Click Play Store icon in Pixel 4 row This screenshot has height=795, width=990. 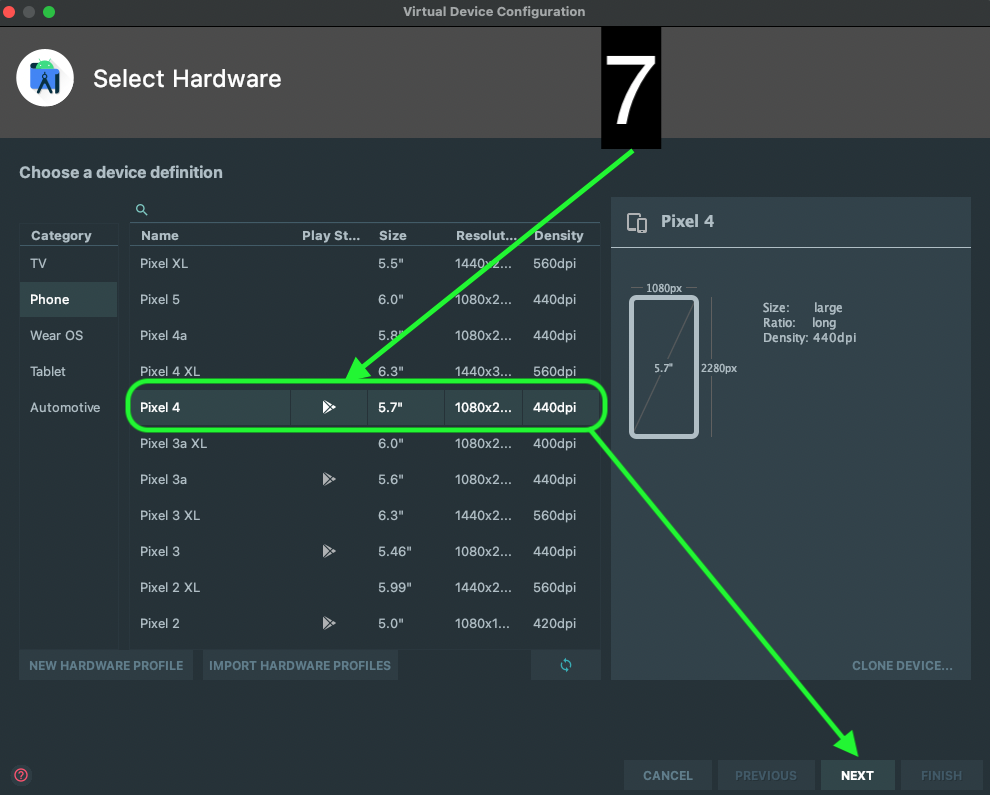point(328,408)
